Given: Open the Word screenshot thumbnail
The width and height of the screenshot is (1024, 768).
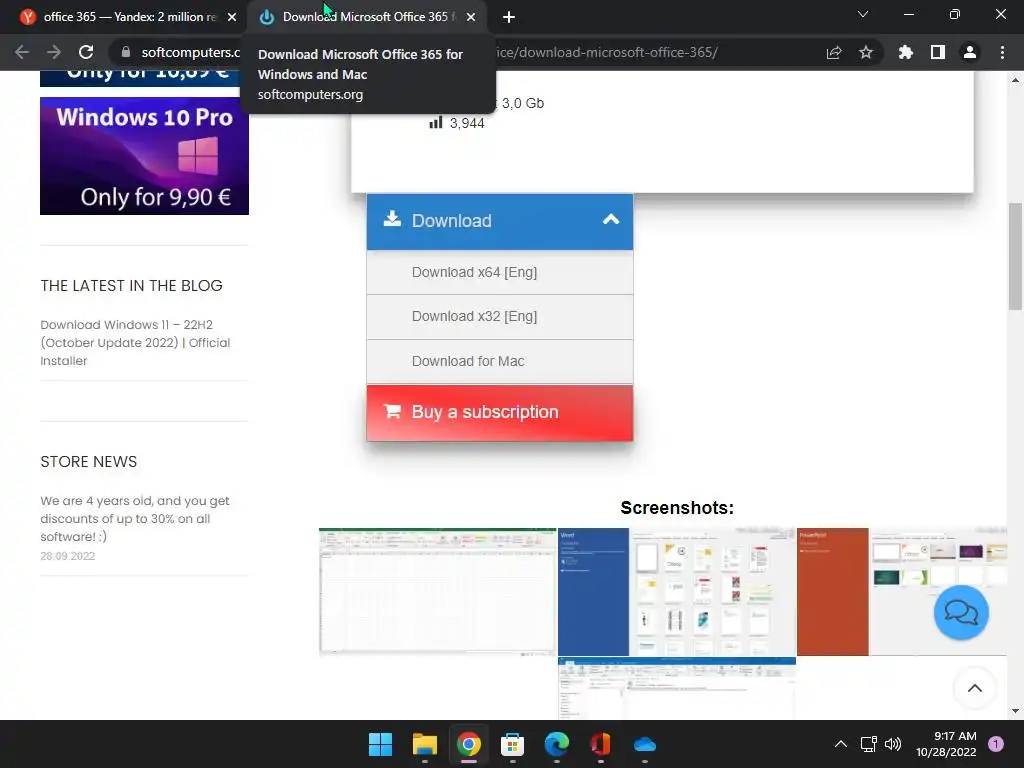Looking at the screenshot, I should pyautogui.click(x=677, y=592).
